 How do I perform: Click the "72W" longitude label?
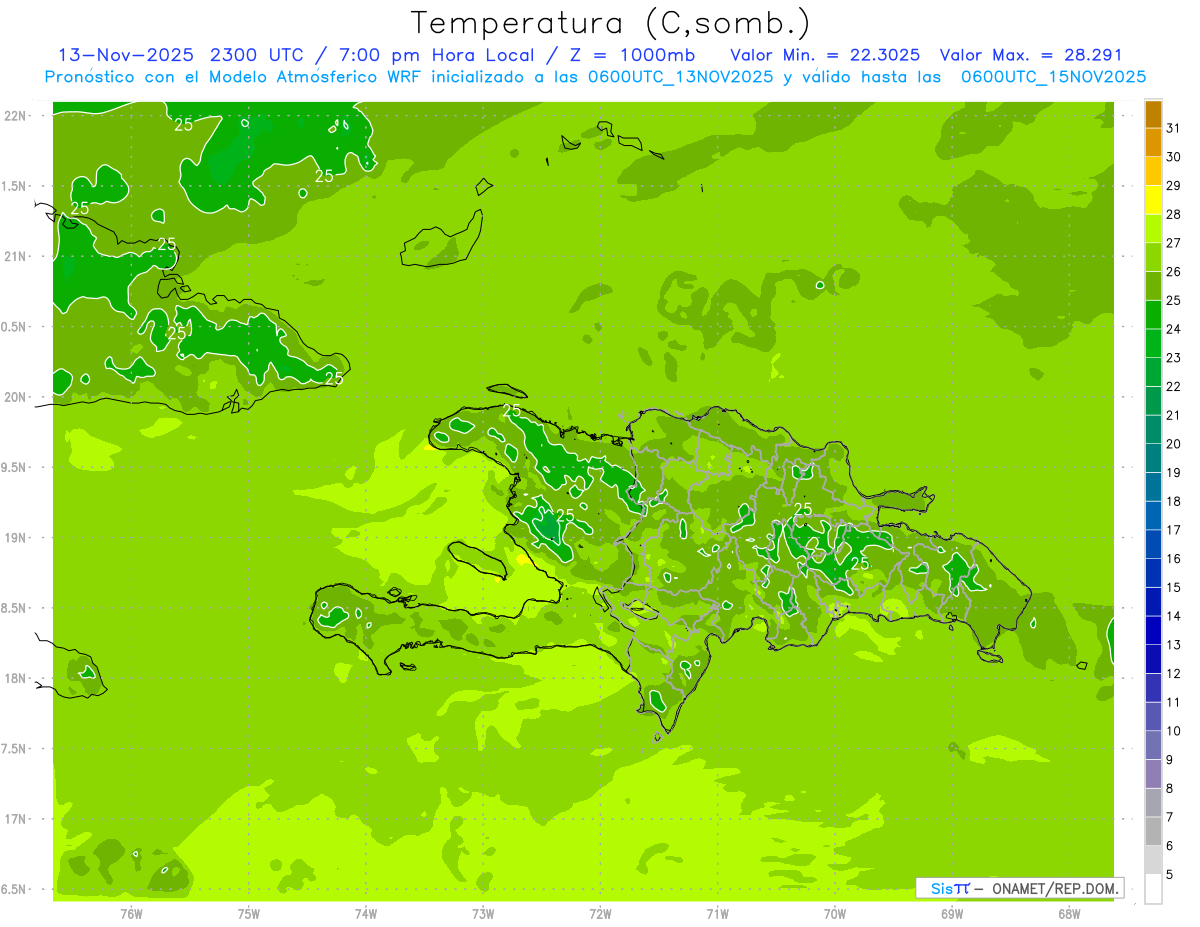[x=600, y=913]
